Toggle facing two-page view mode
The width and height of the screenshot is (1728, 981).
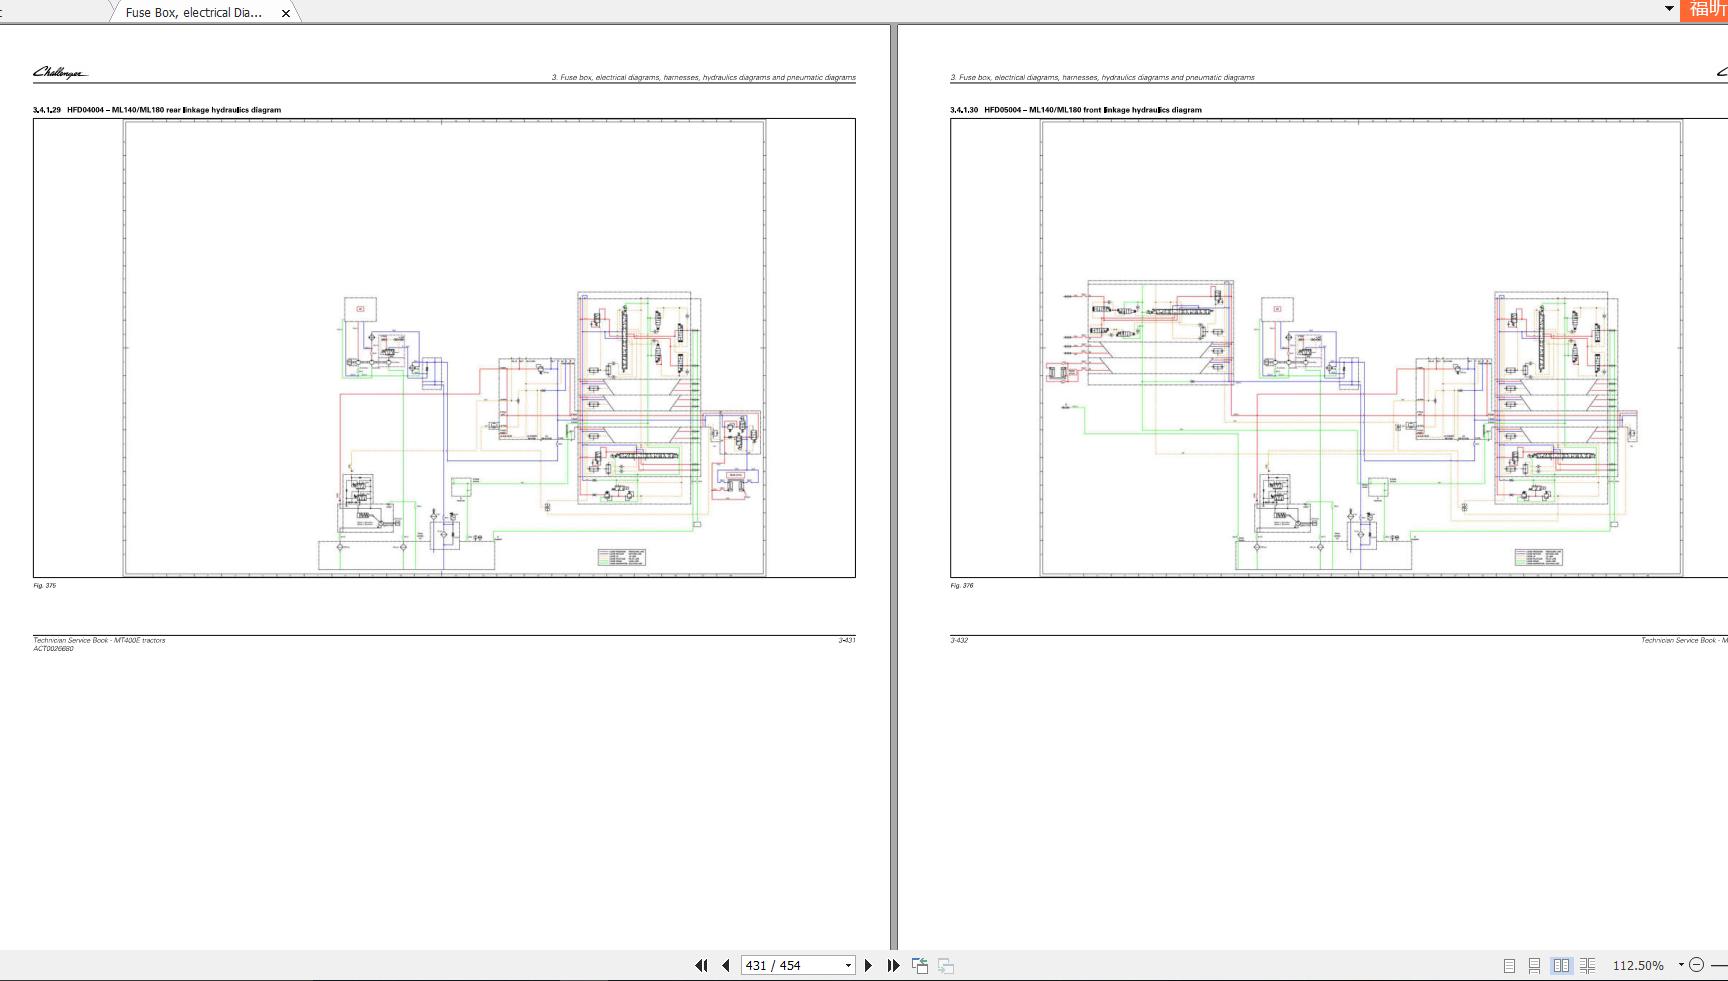click(1561, 965)
